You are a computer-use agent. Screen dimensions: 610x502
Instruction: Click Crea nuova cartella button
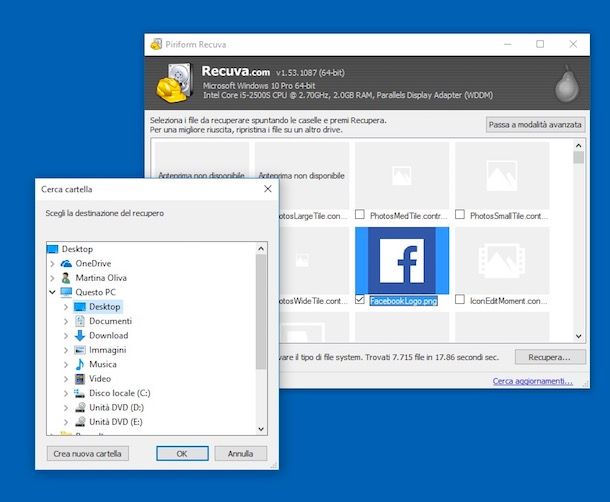tap(88, 454)
